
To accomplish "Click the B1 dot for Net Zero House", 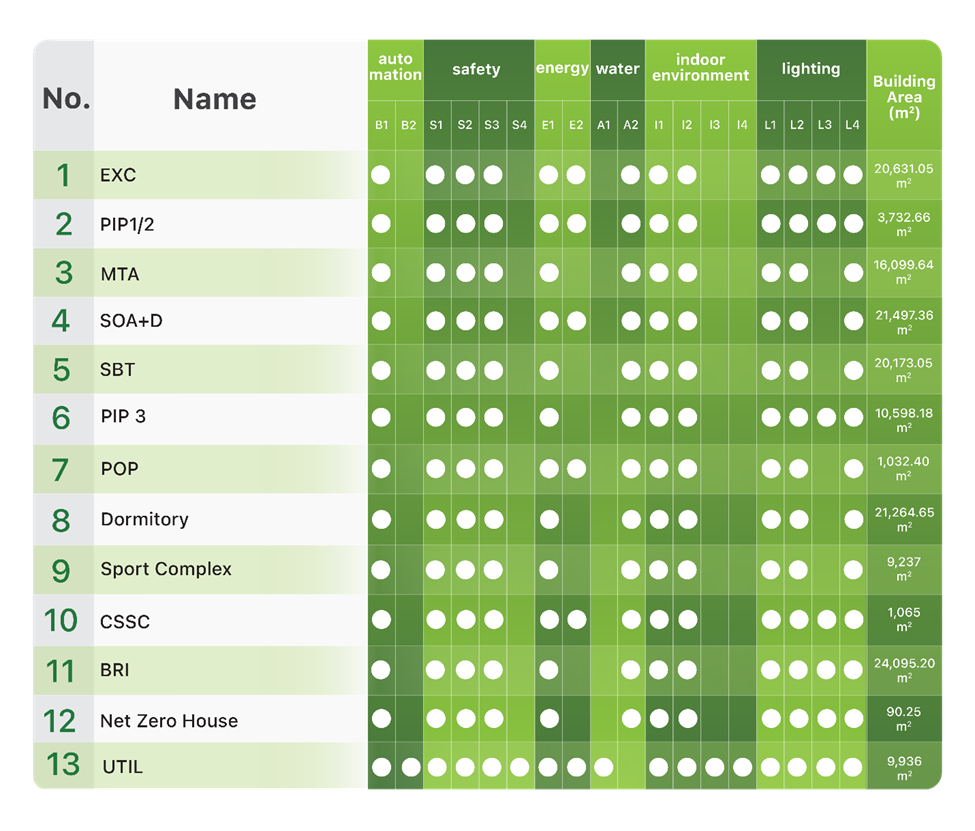I will pyautogui.click(x=381, y=718).
